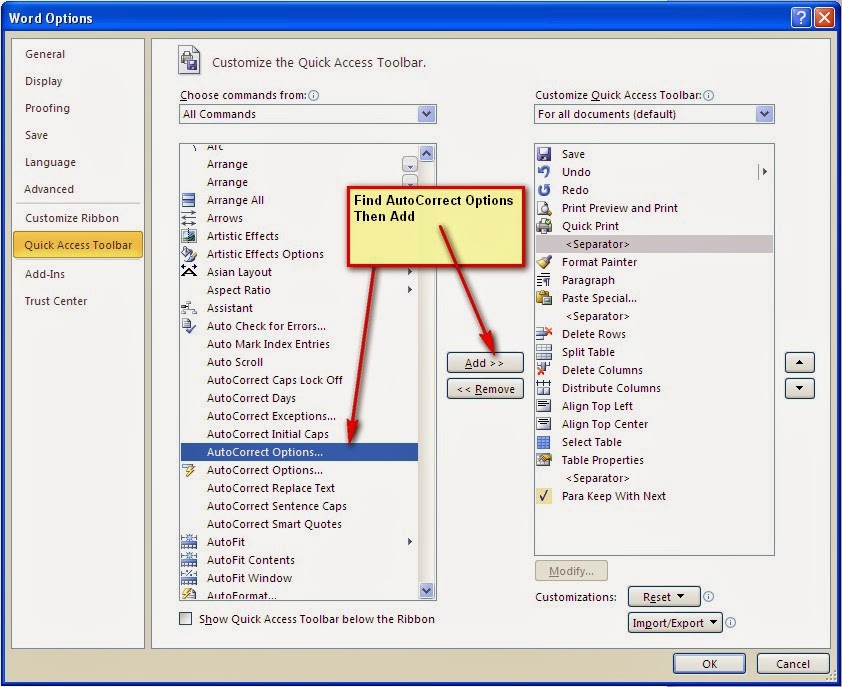Screen dimensions: 842x687
Task: Select the AutoFit Contents icon
Action: [188, 560]
